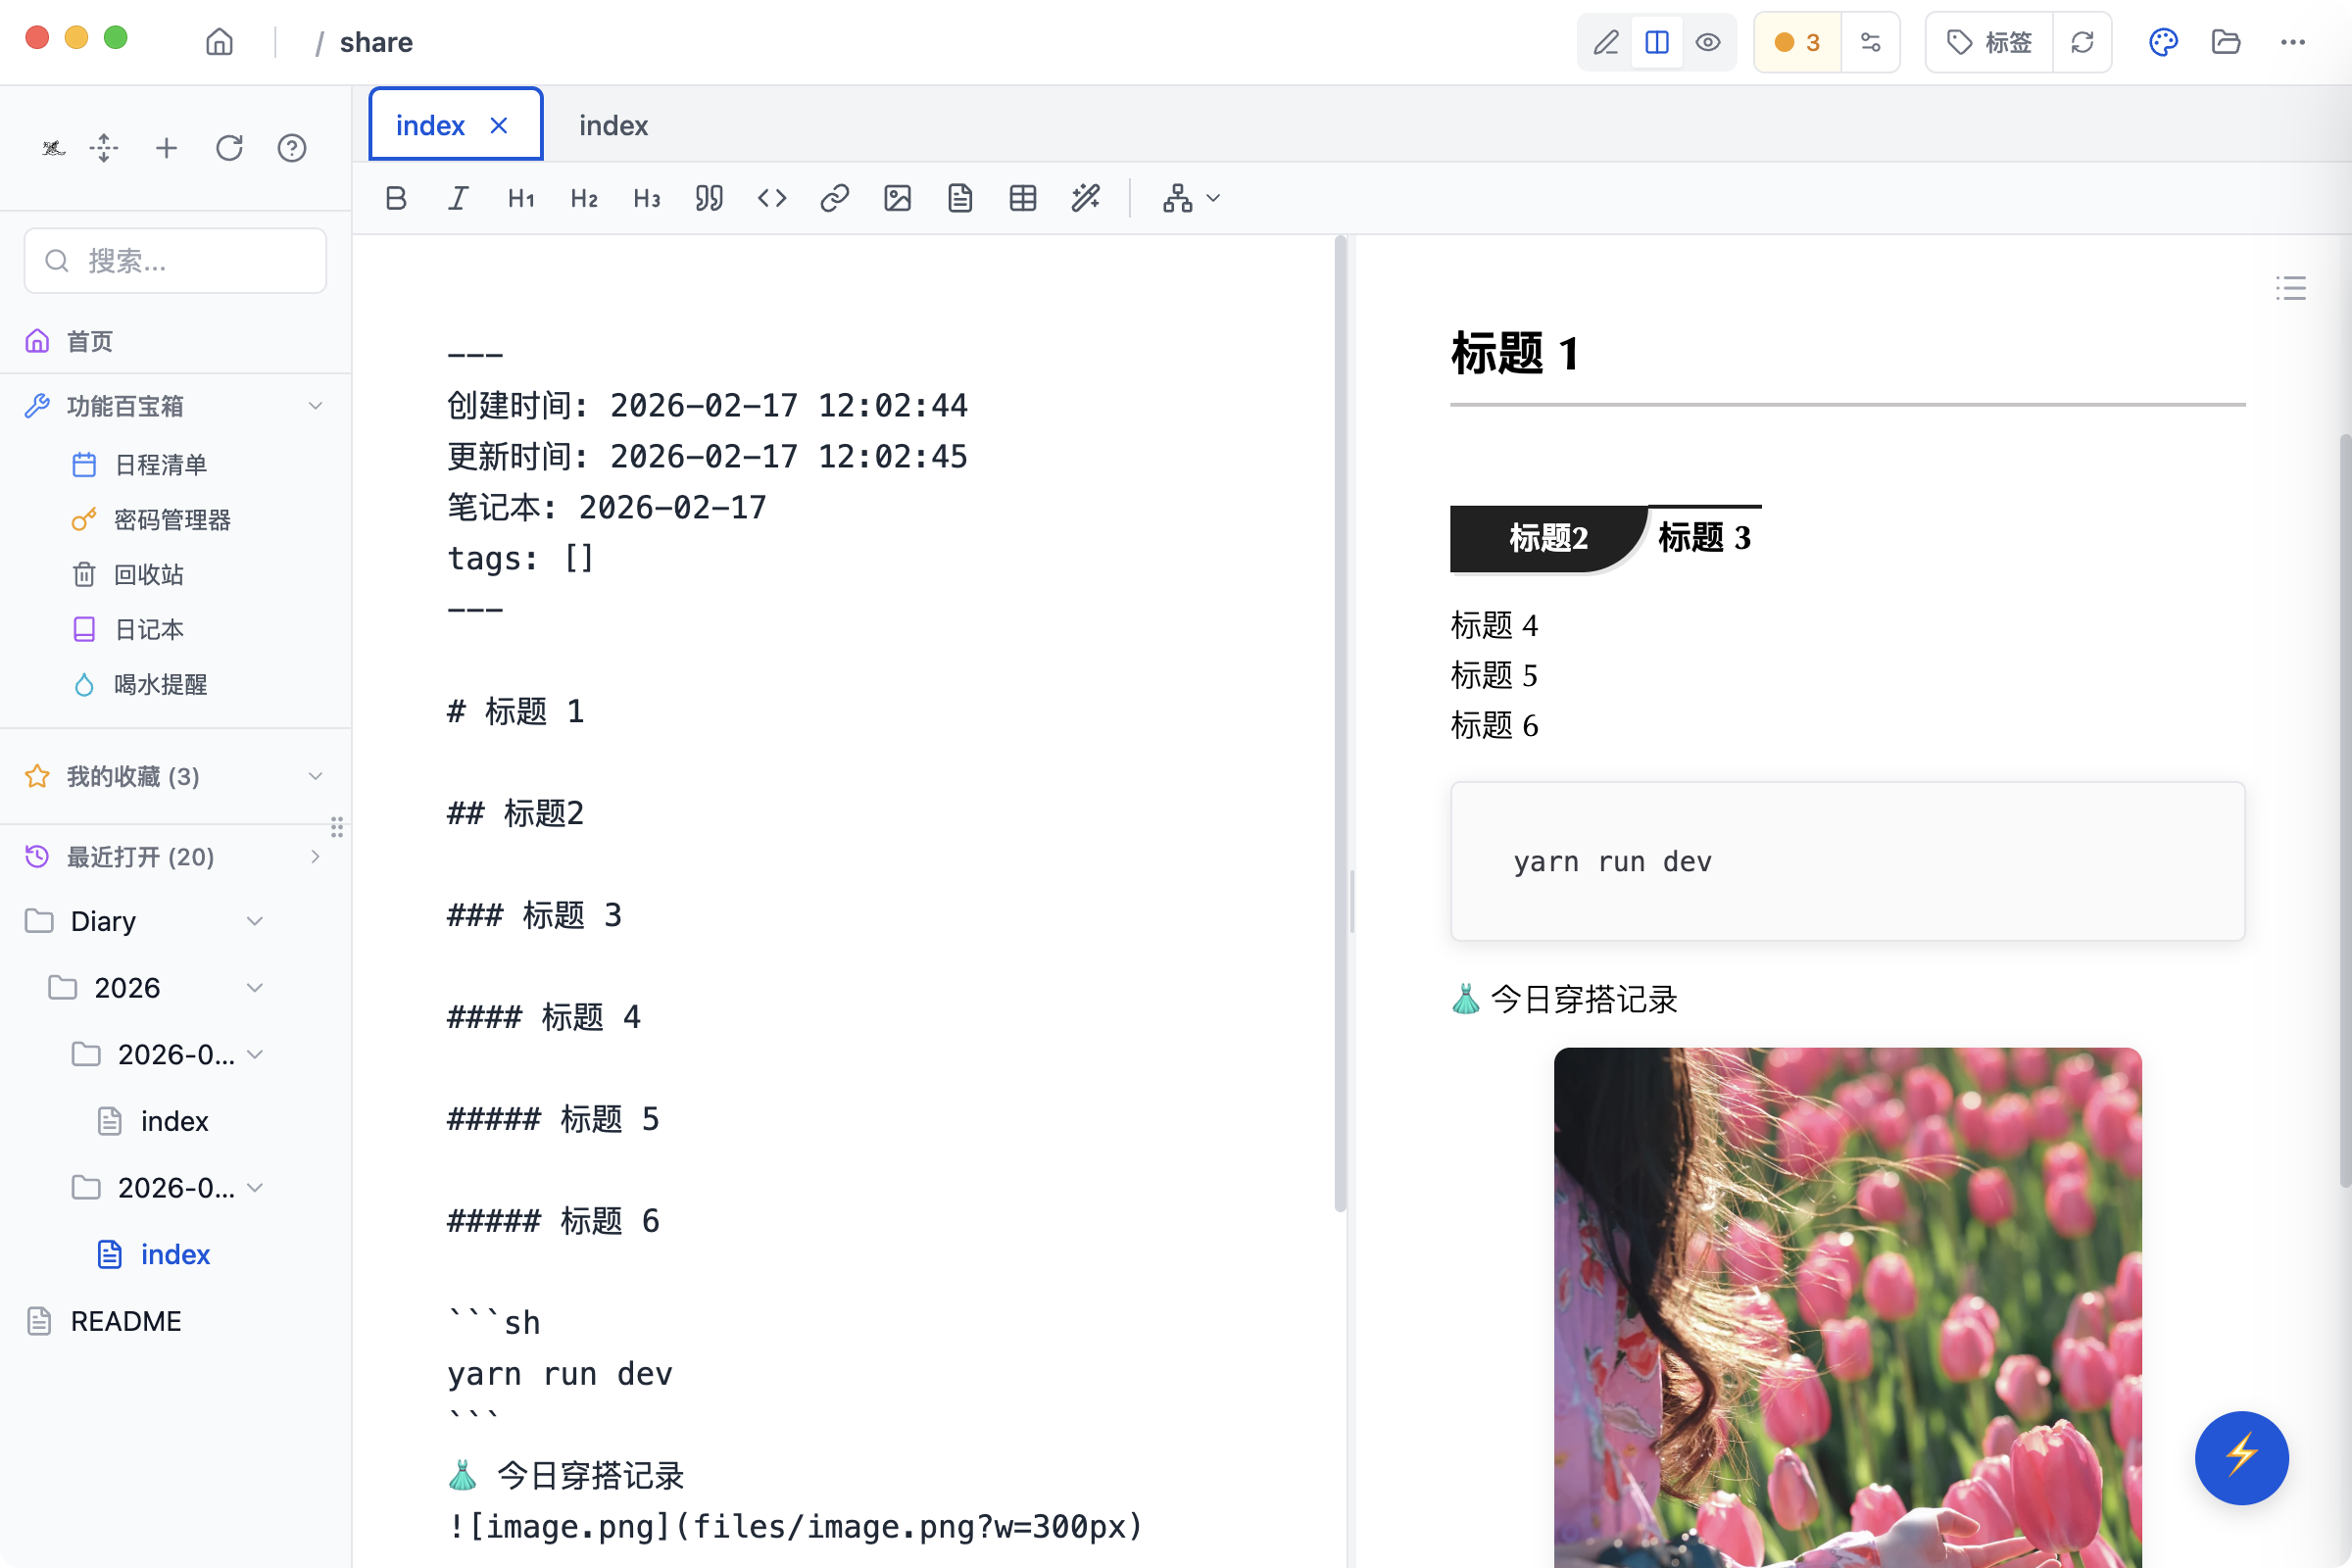Open the theme palette picker
The image size is (2352, 1568).
pos(2163,42)
